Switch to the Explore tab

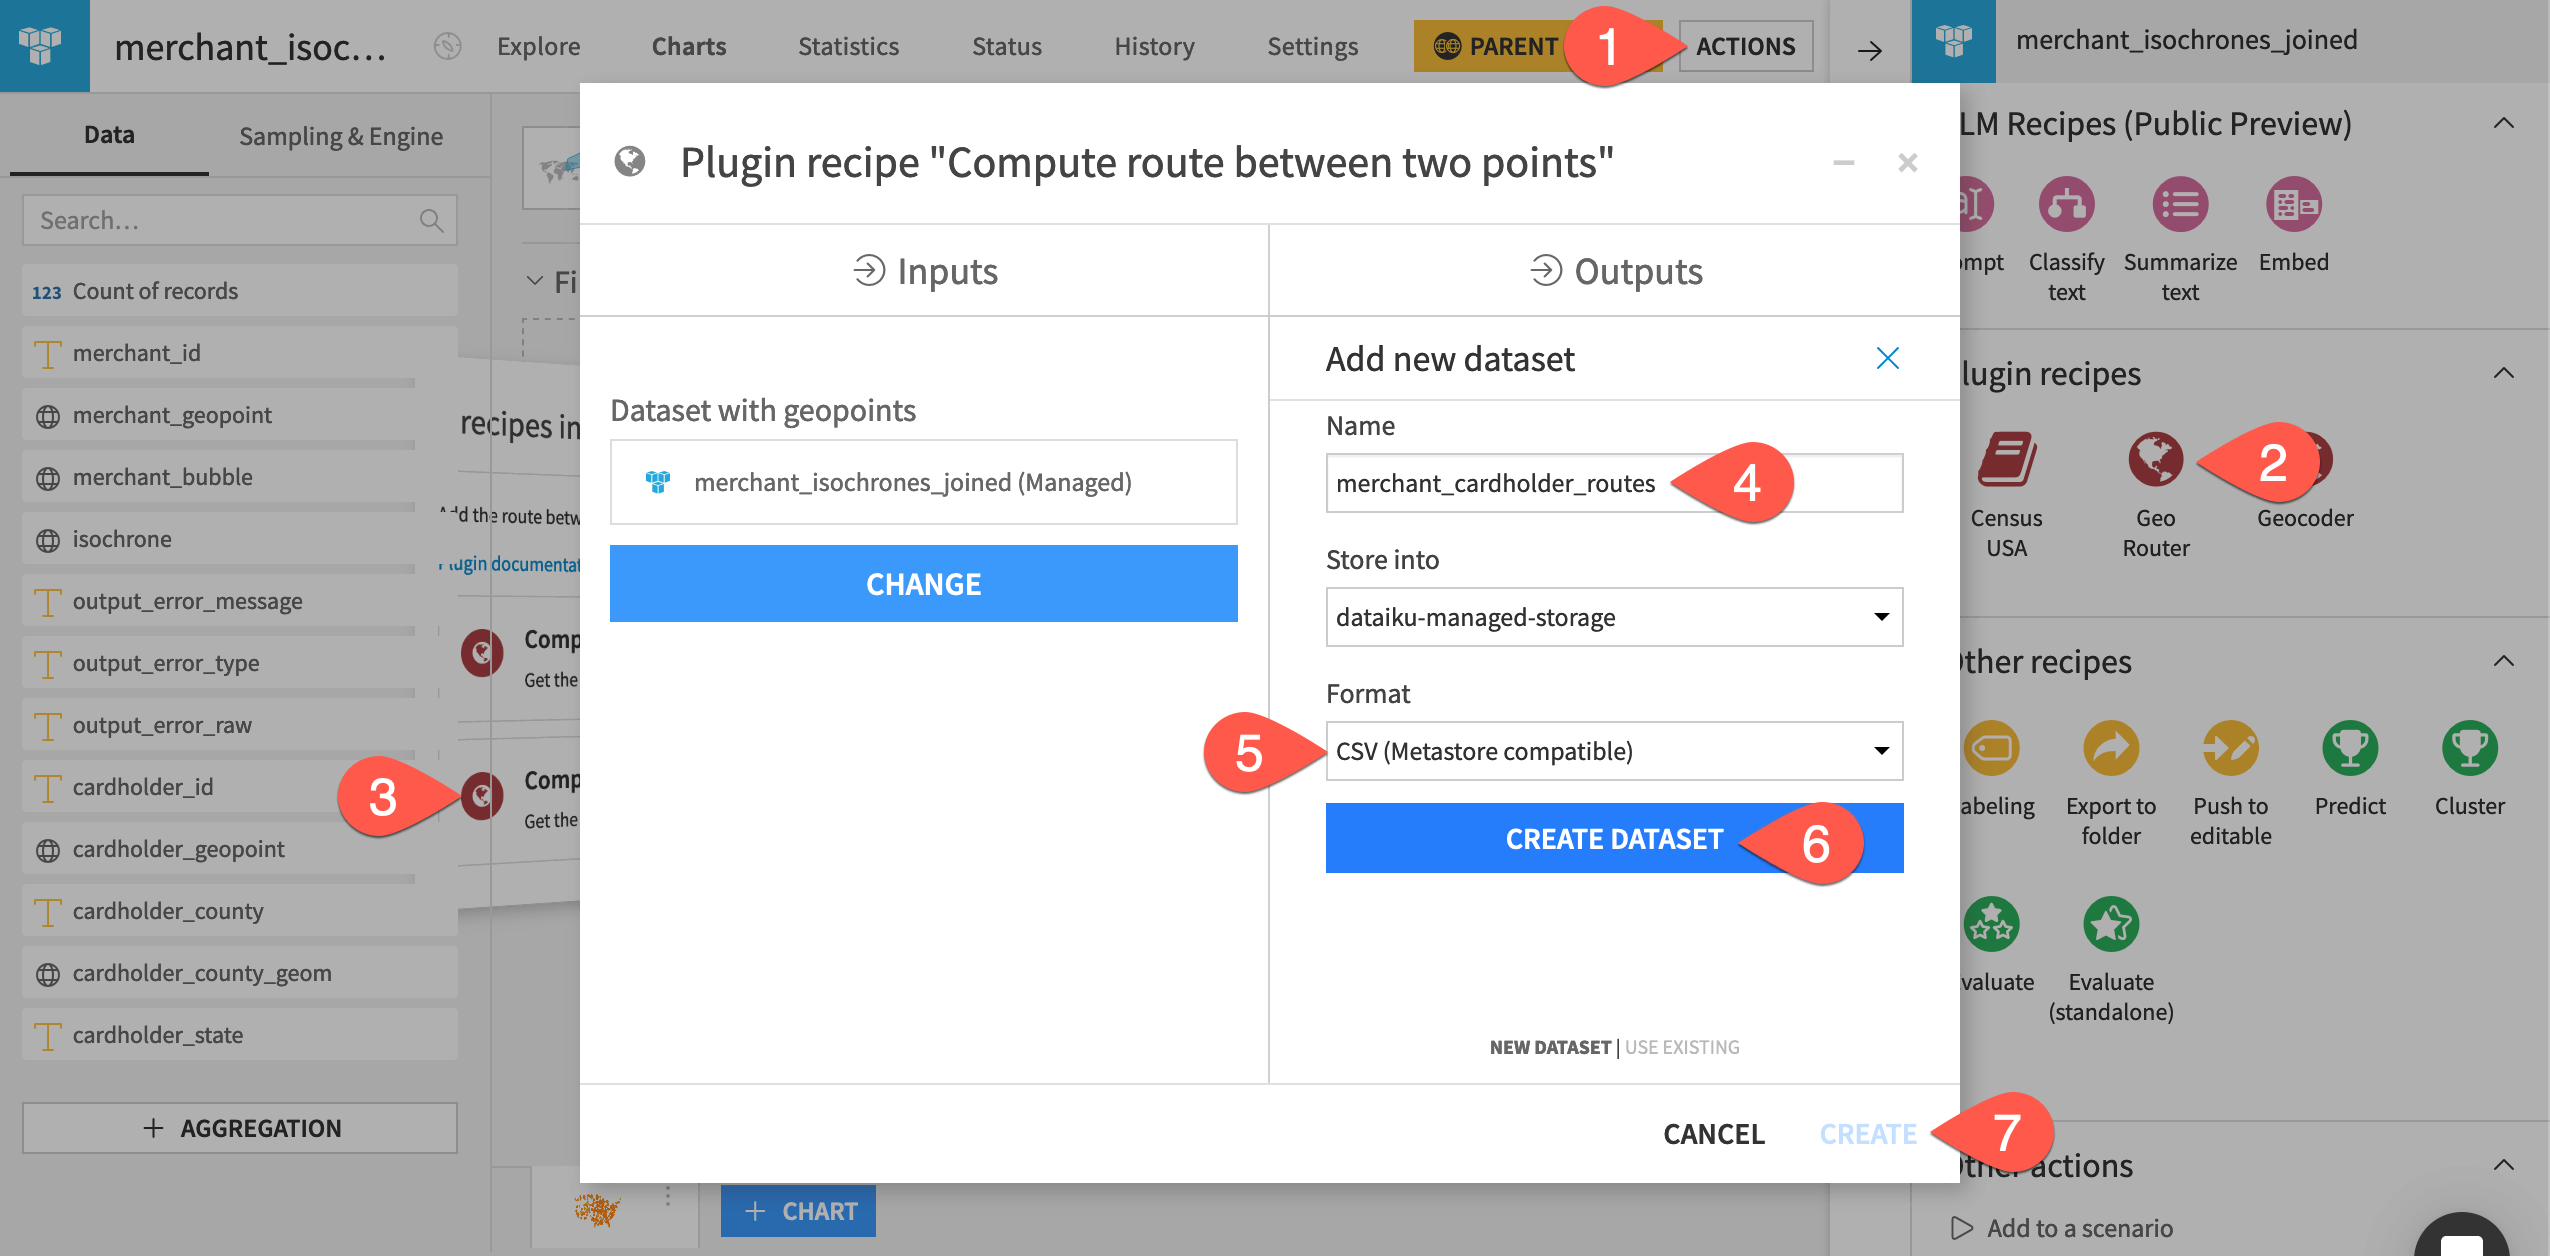pyautogui.click(x=538, y=46)
